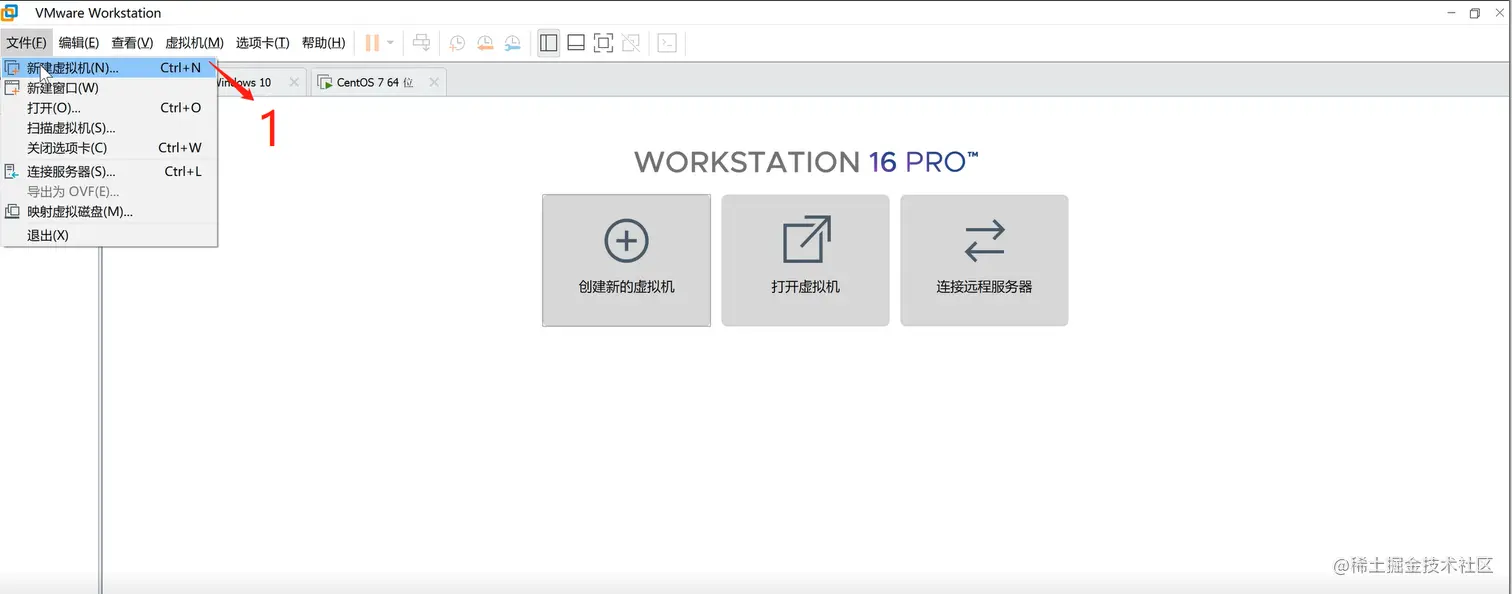Choose 关闭选项卡(C) menu entry
Screen dimensions: 1512x594
(x=109, y=148)
